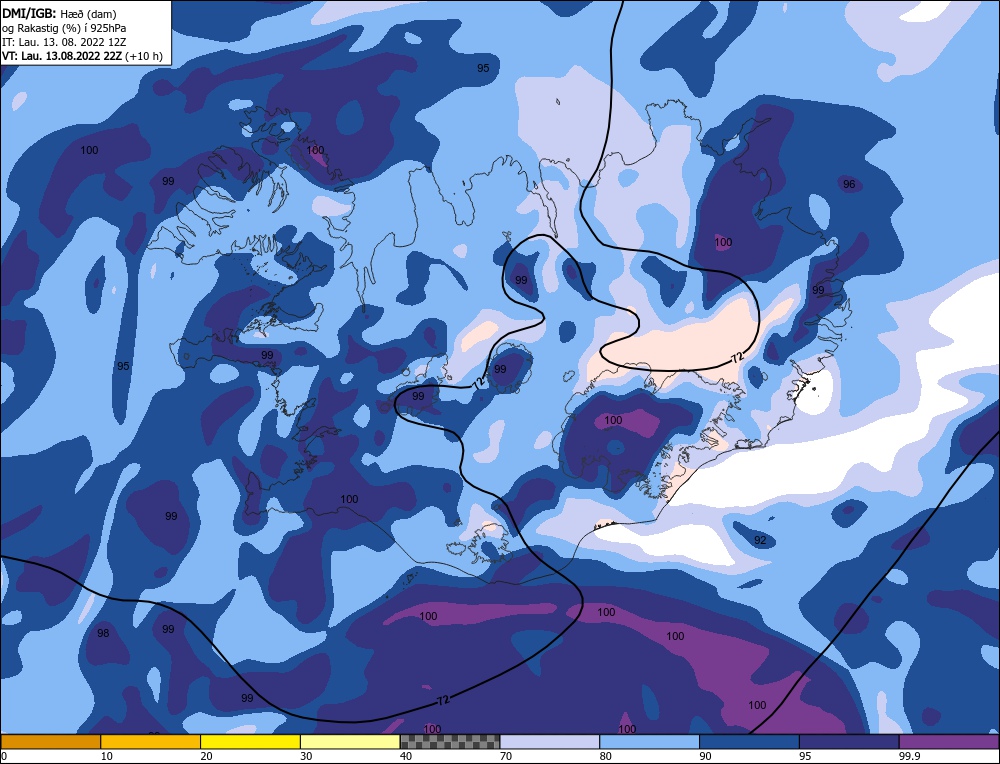The width and height of the screenshot is (1000, 764).
Task: Click the "10" legend tick label
Action: point(107,756)
